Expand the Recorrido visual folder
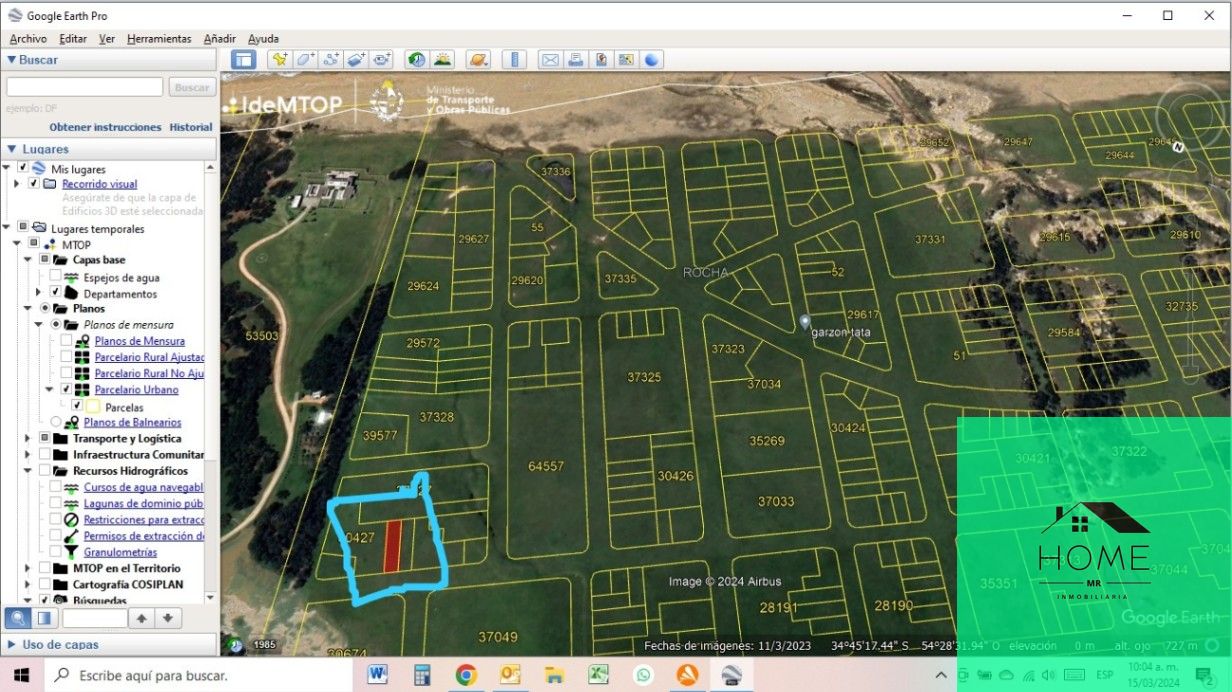 pyautogui.click(x=17, y=184)
